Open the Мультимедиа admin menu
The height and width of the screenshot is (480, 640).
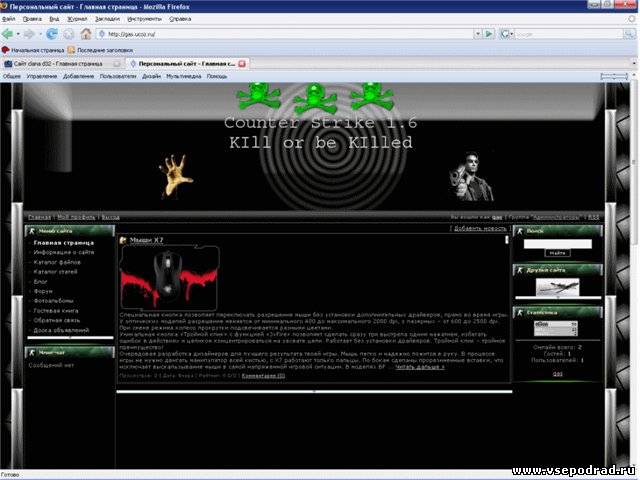pyautogui.click(x=184, y=76)
